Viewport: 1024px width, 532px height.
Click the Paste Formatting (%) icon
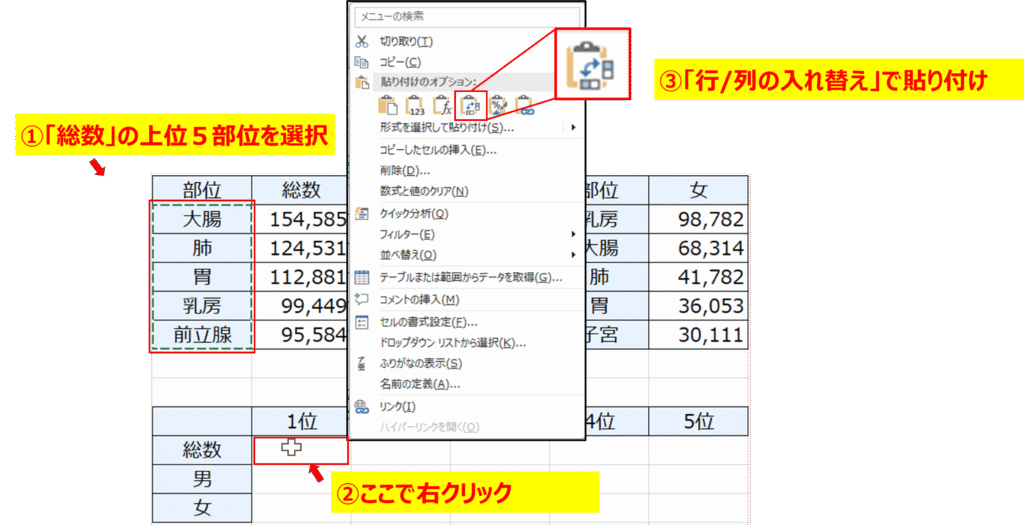pos(497,104)
